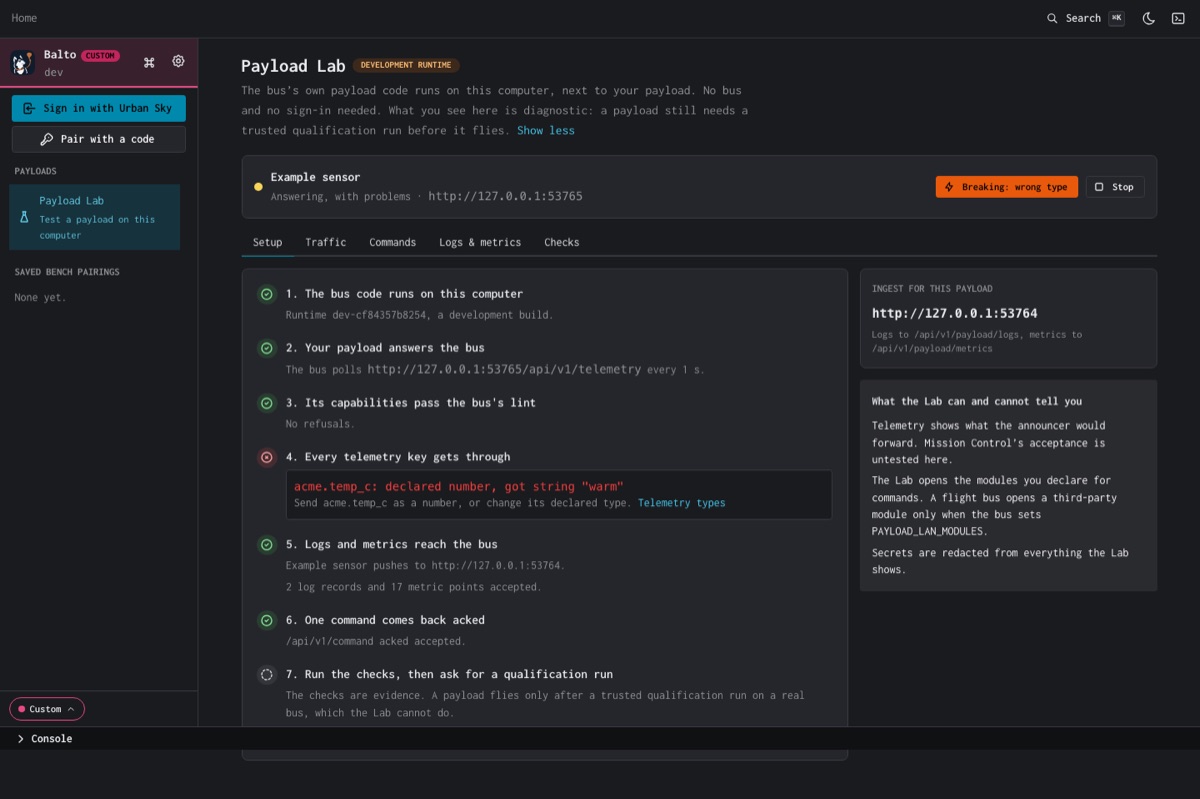Click the green check beside step 3
1200x799 pixels.
[267, 403]
